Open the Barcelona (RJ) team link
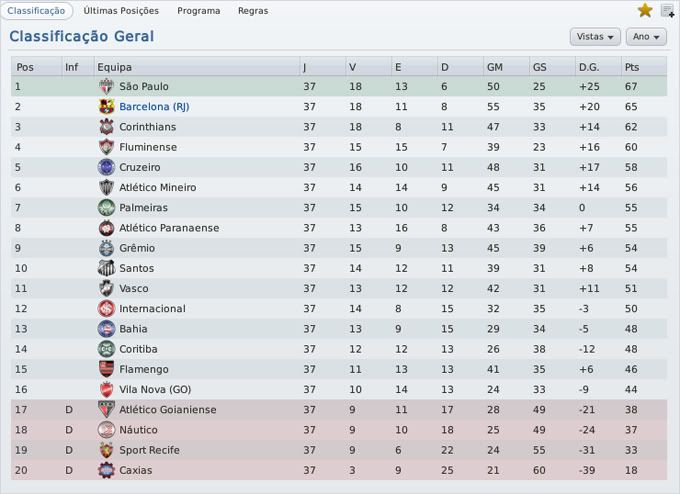Screen dimensions: 680x494 [154, 107]
